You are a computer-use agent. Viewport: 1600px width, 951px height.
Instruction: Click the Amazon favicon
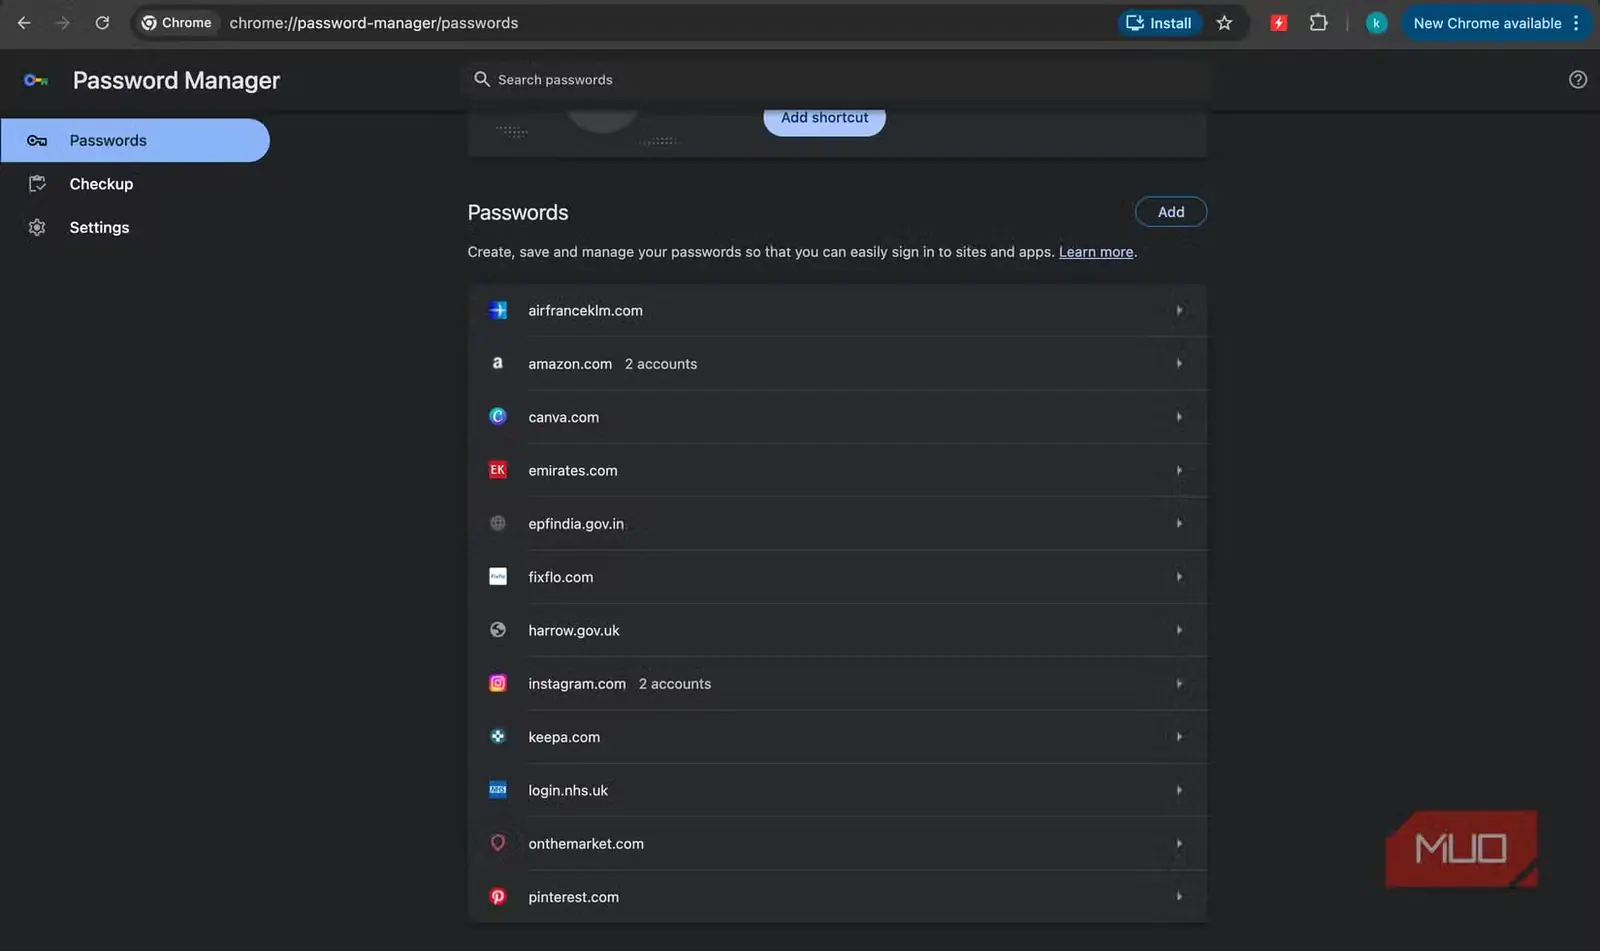(498, 363)
